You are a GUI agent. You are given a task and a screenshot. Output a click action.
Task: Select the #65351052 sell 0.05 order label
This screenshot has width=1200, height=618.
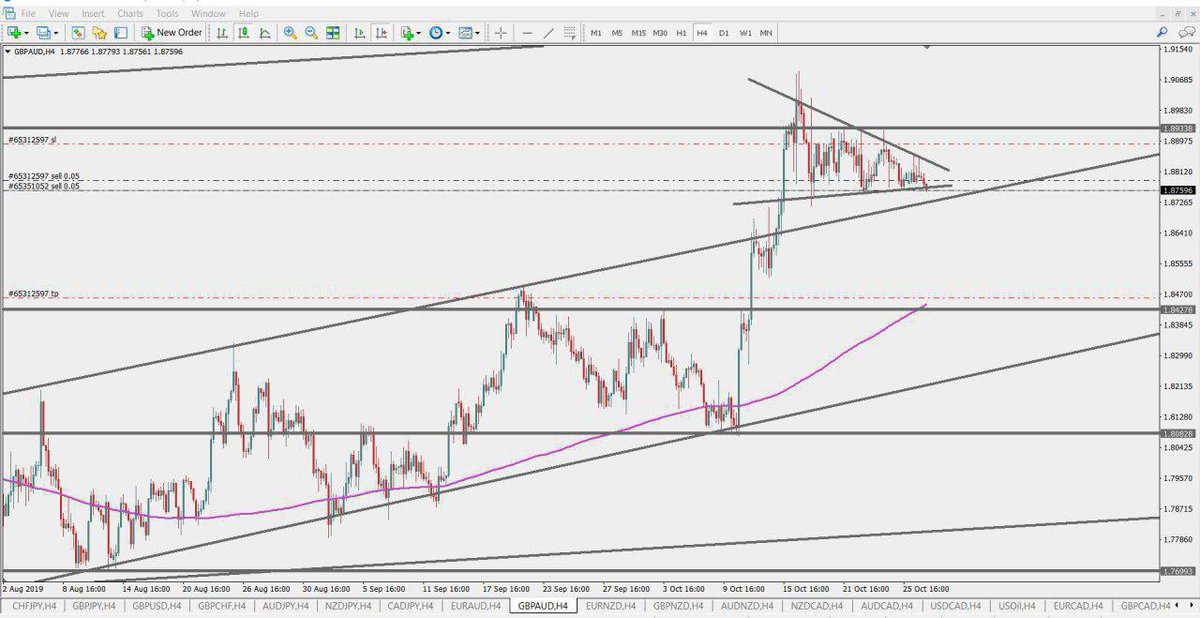click(44, 186)
